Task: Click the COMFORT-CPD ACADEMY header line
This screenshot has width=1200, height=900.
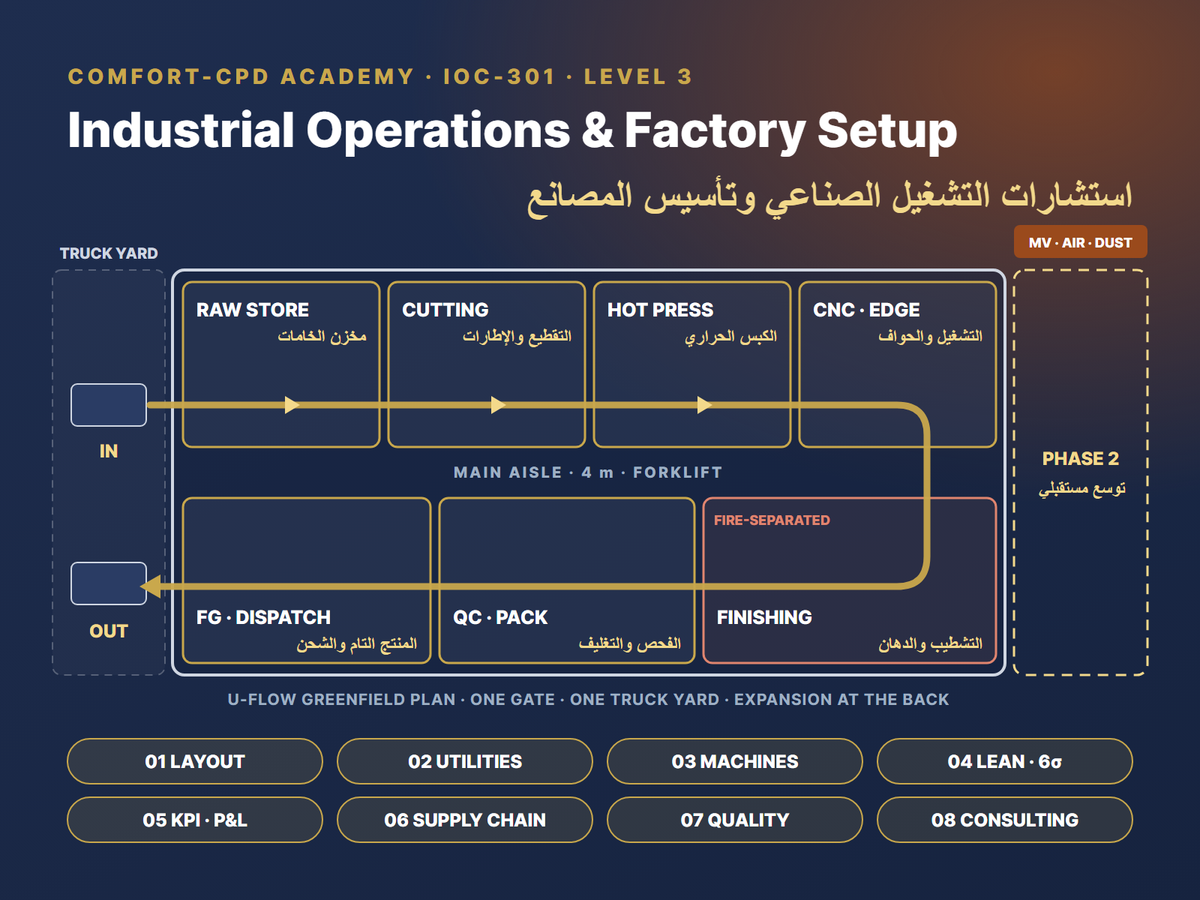Action: 380,77
